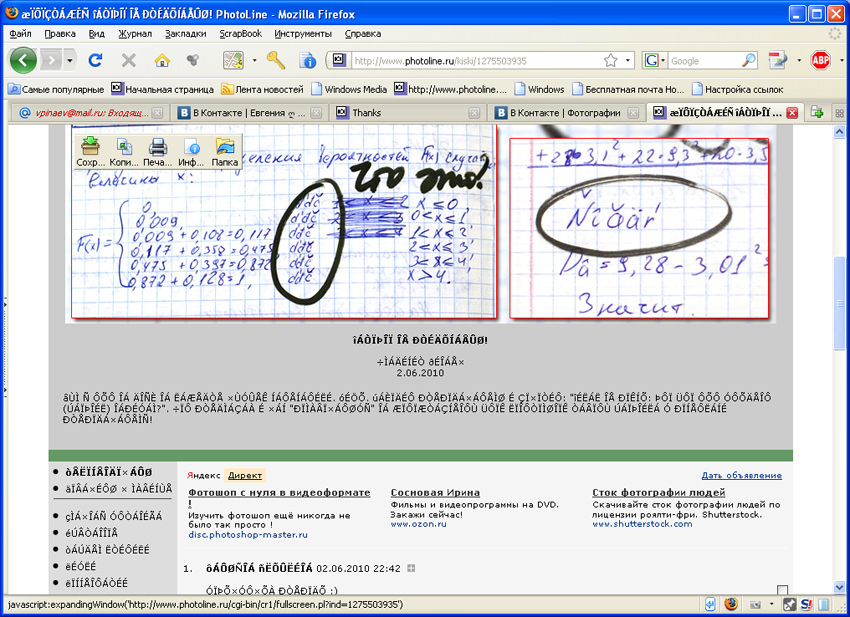Switch to the В Контакте | Фотографии tab
850x617 pixels.
(x=566, y=113)
